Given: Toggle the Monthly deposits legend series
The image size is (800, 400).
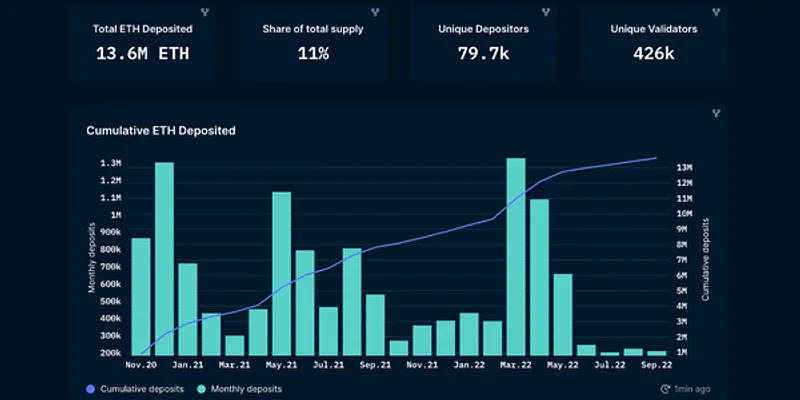Looking at the screenshot, I should [x=239, y=389].
